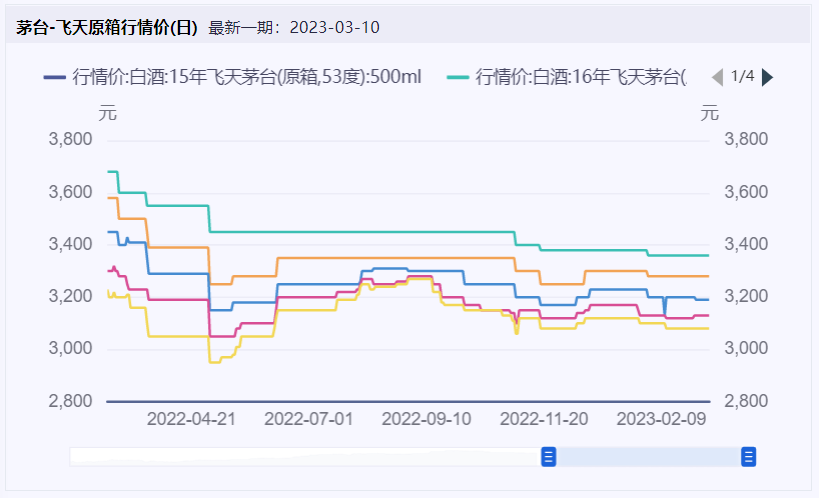Click x-axis label 2022-04-21

pos(191,419)
